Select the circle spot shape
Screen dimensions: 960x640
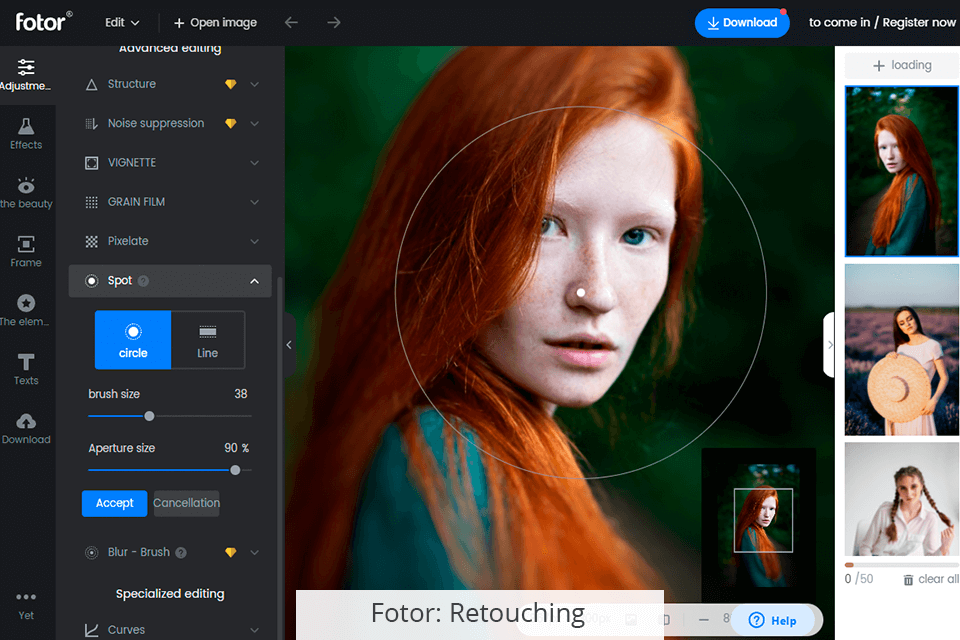click(x=133, y=340)
